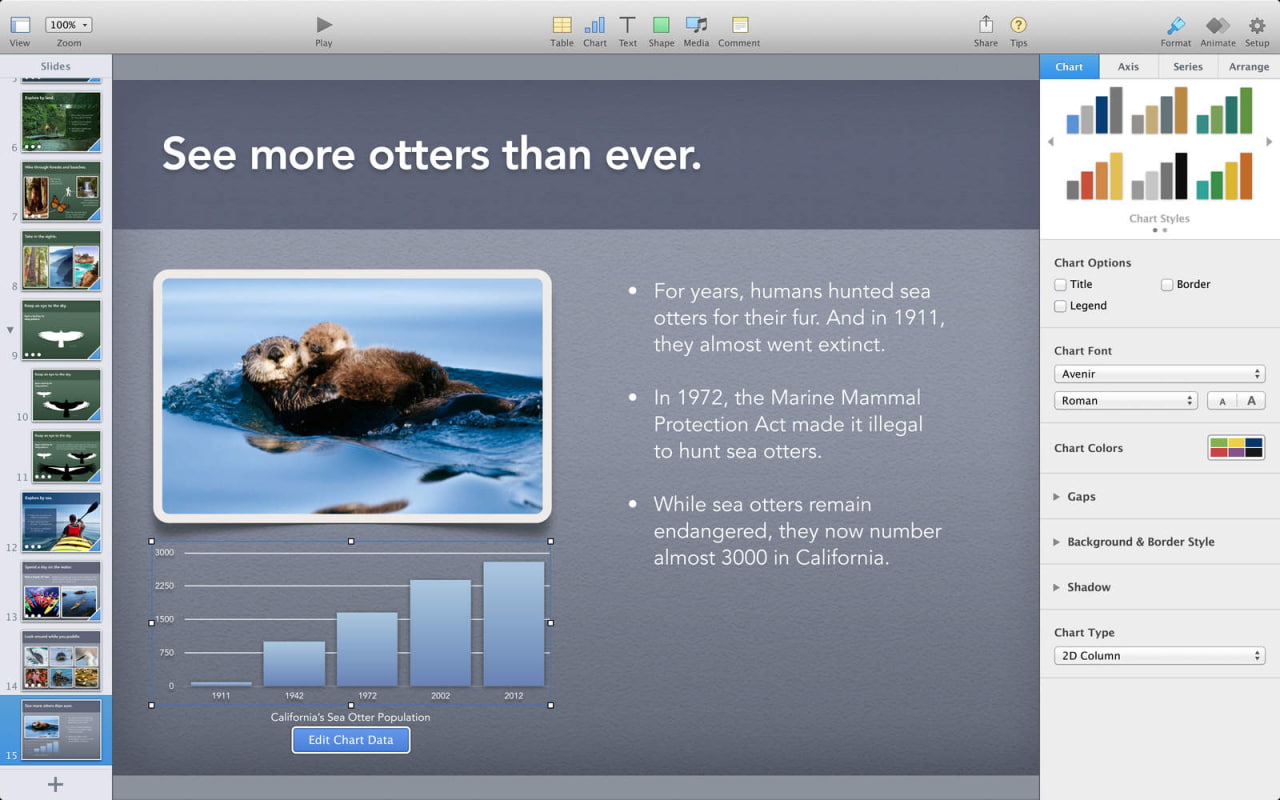The height and width of the screenshot is (800, 1280).
Task: Switch to the Axis tab
Action: (1128, 67)
